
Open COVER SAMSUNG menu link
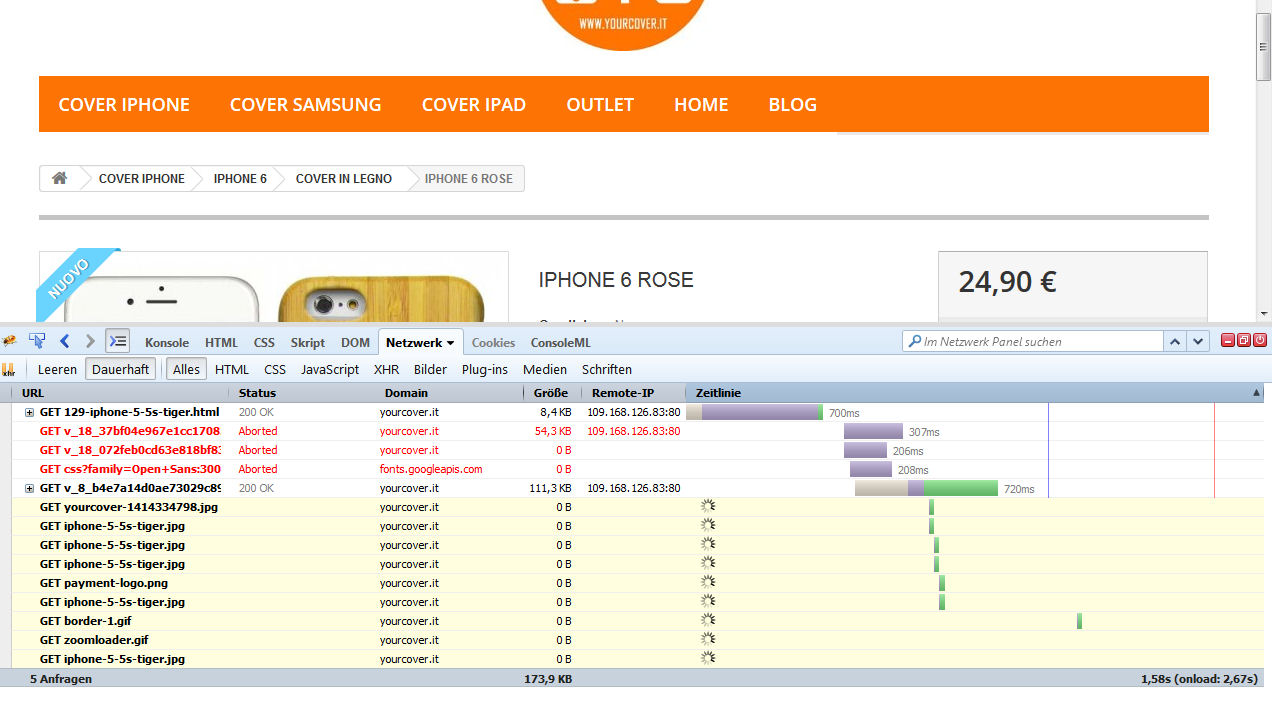pyautogui.click(x=305, y=104)
